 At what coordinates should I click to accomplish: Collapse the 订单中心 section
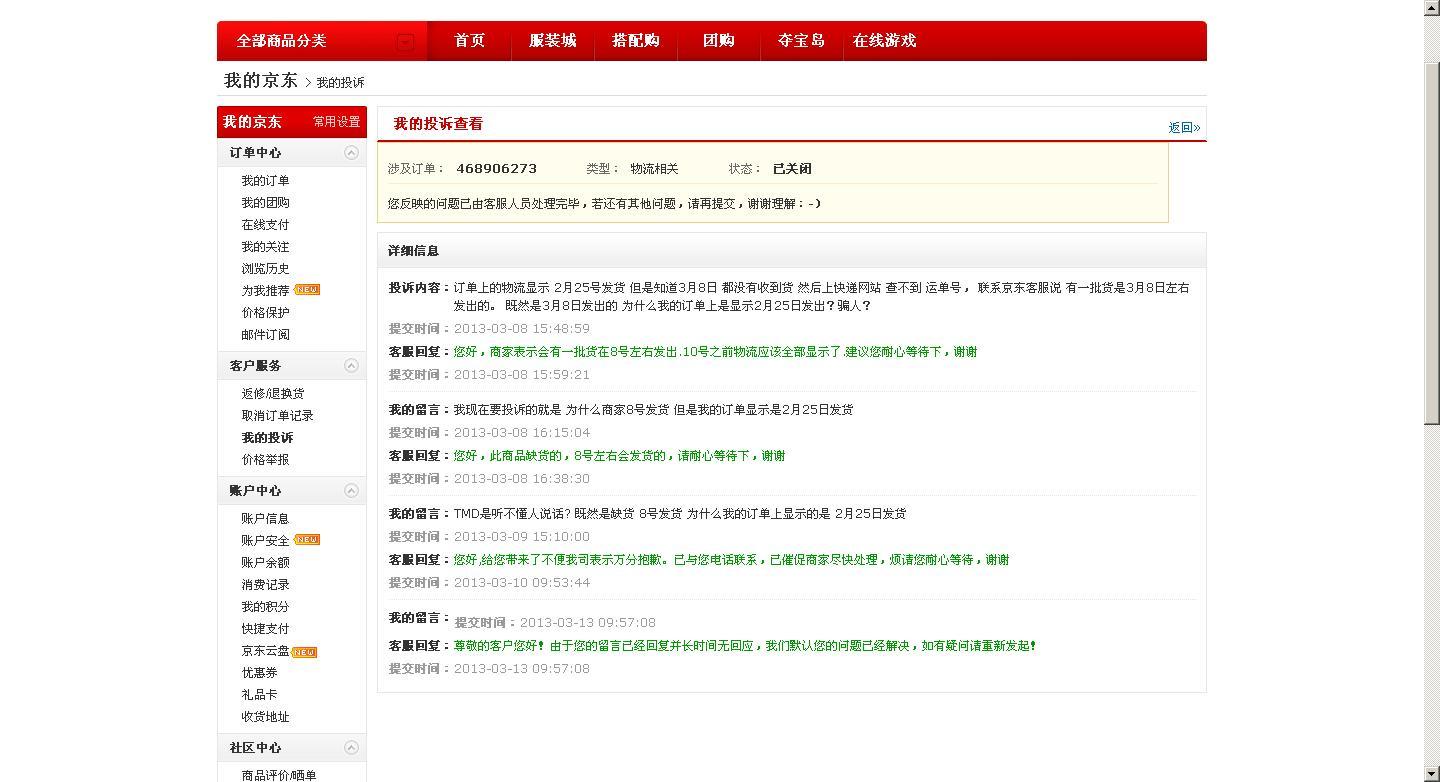point(351,152)
